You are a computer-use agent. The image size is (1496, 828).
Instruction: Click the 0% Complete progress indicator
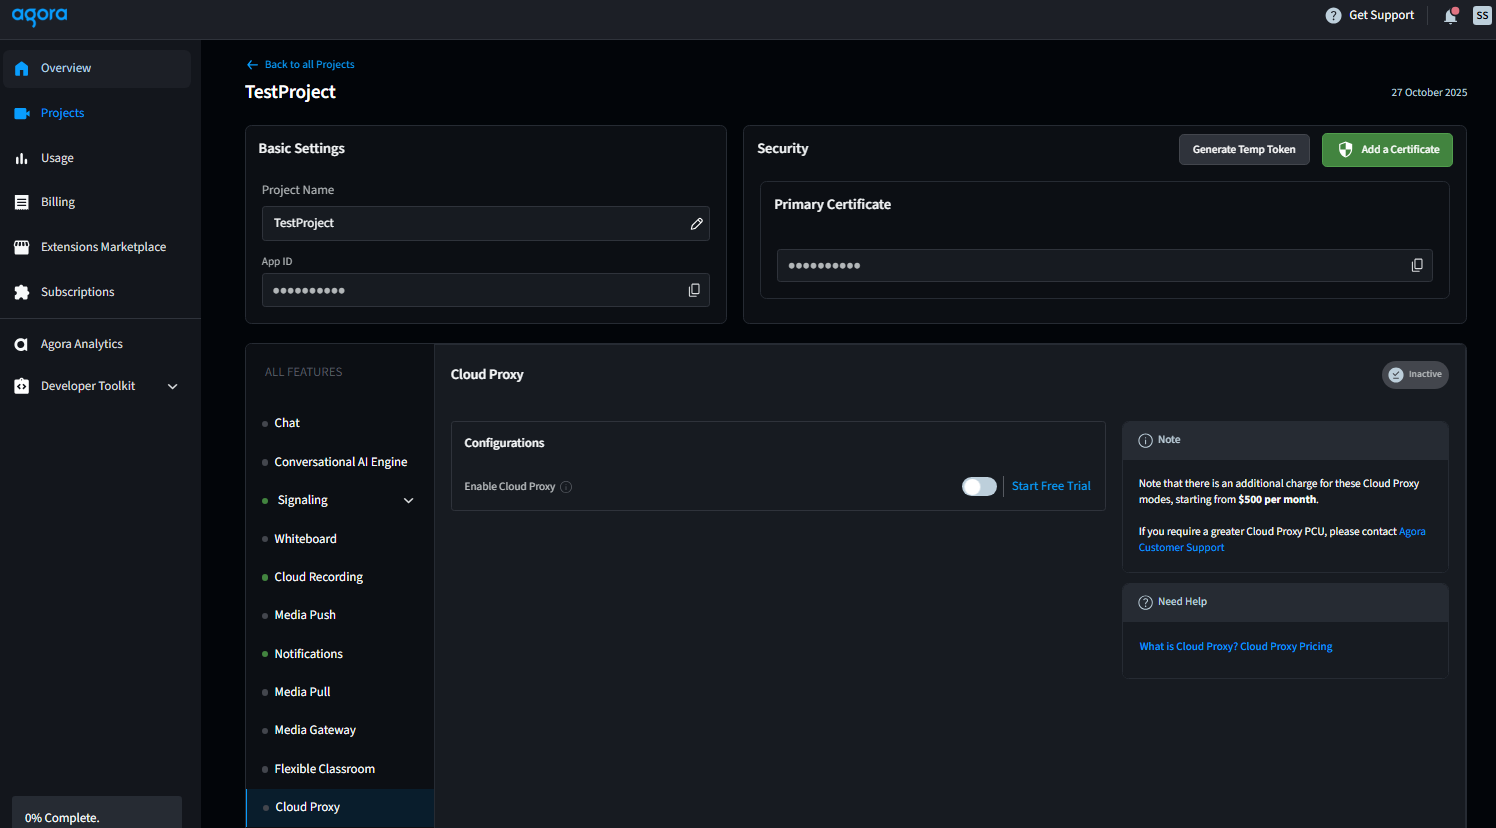click(x=61, y=817)
